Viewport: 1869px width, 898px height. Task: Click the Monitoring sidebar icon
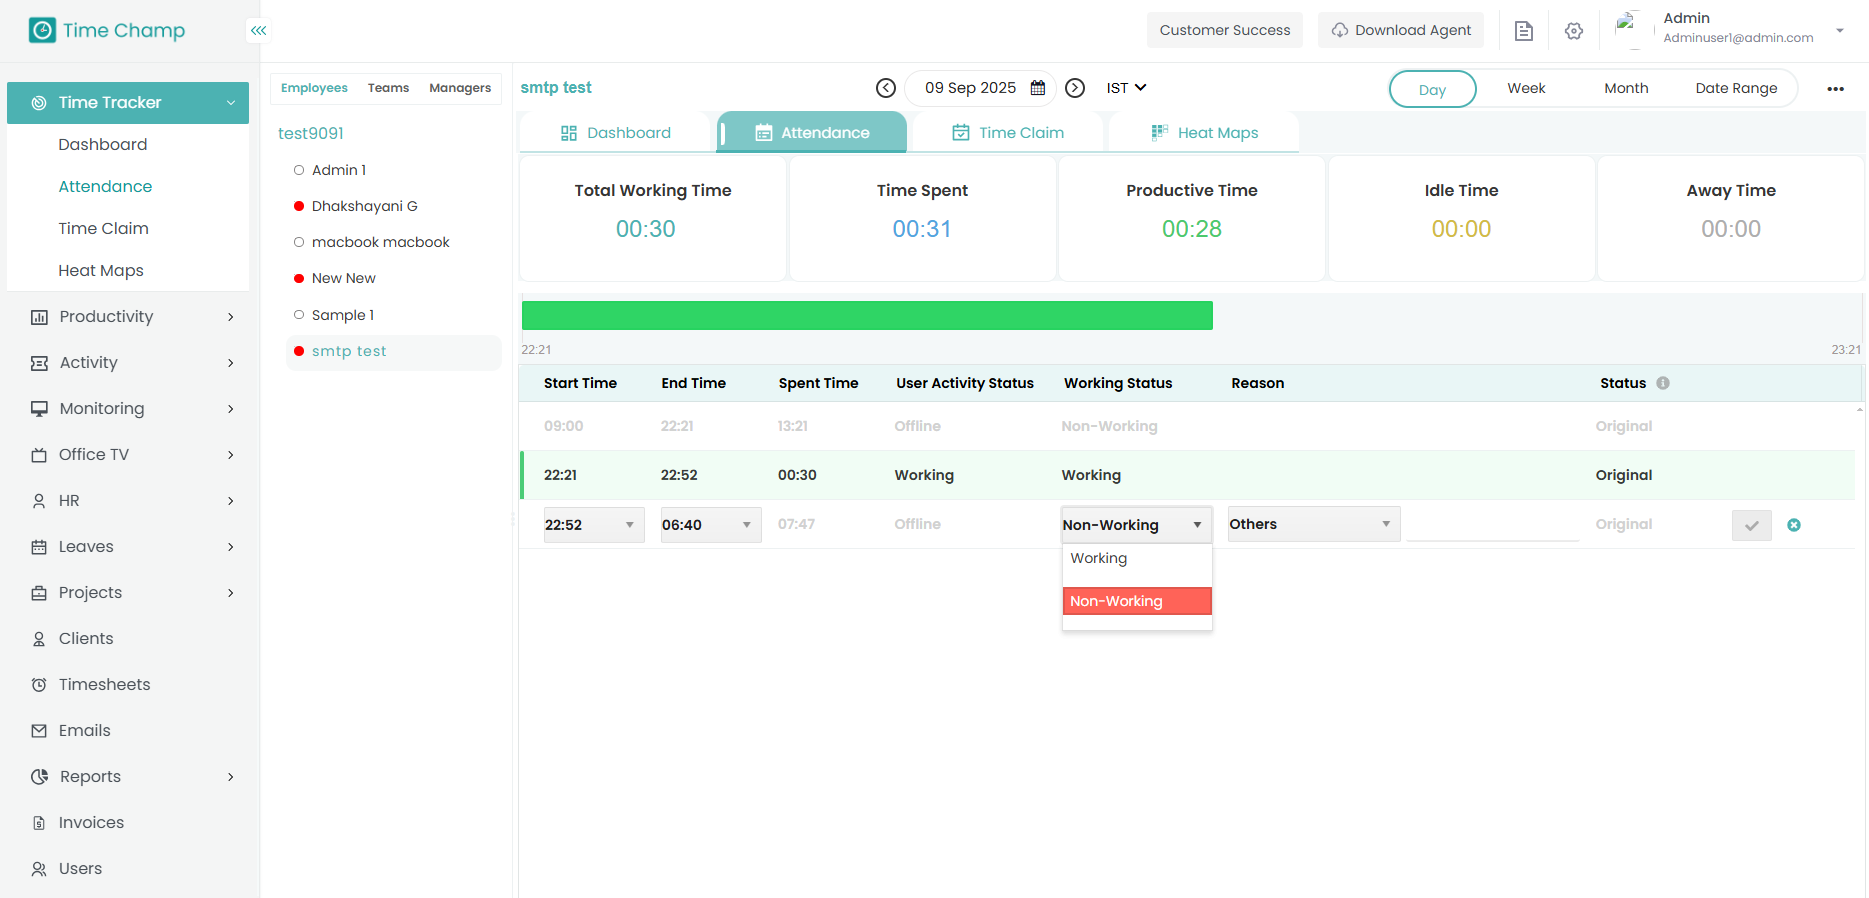(x=39, y=409)
